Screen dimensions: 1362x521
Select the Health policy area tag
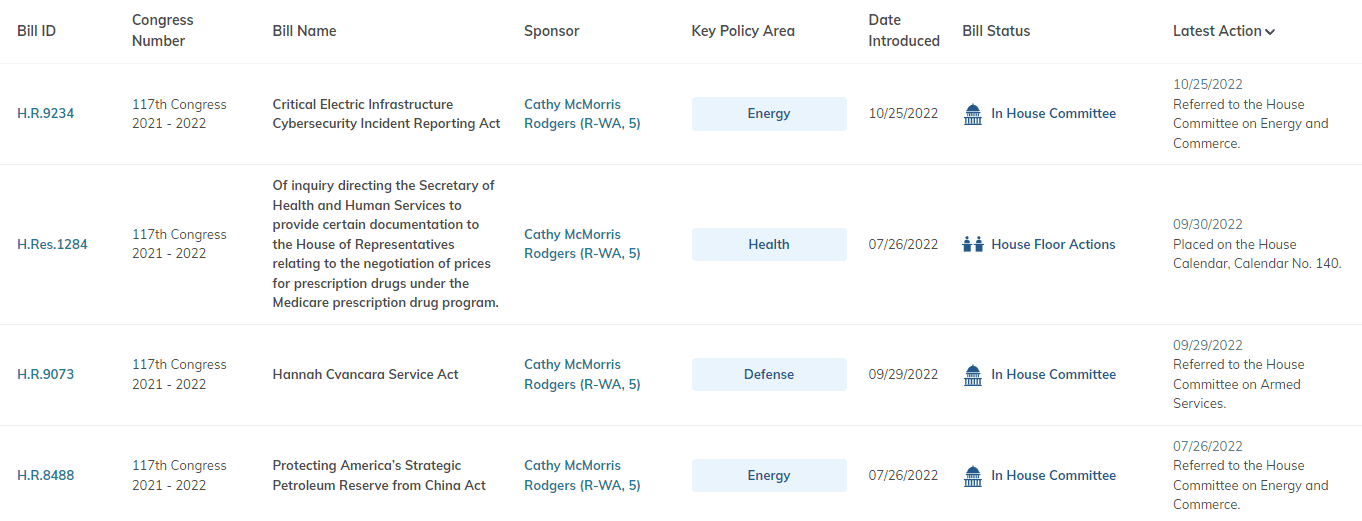(x=769, y=244)
